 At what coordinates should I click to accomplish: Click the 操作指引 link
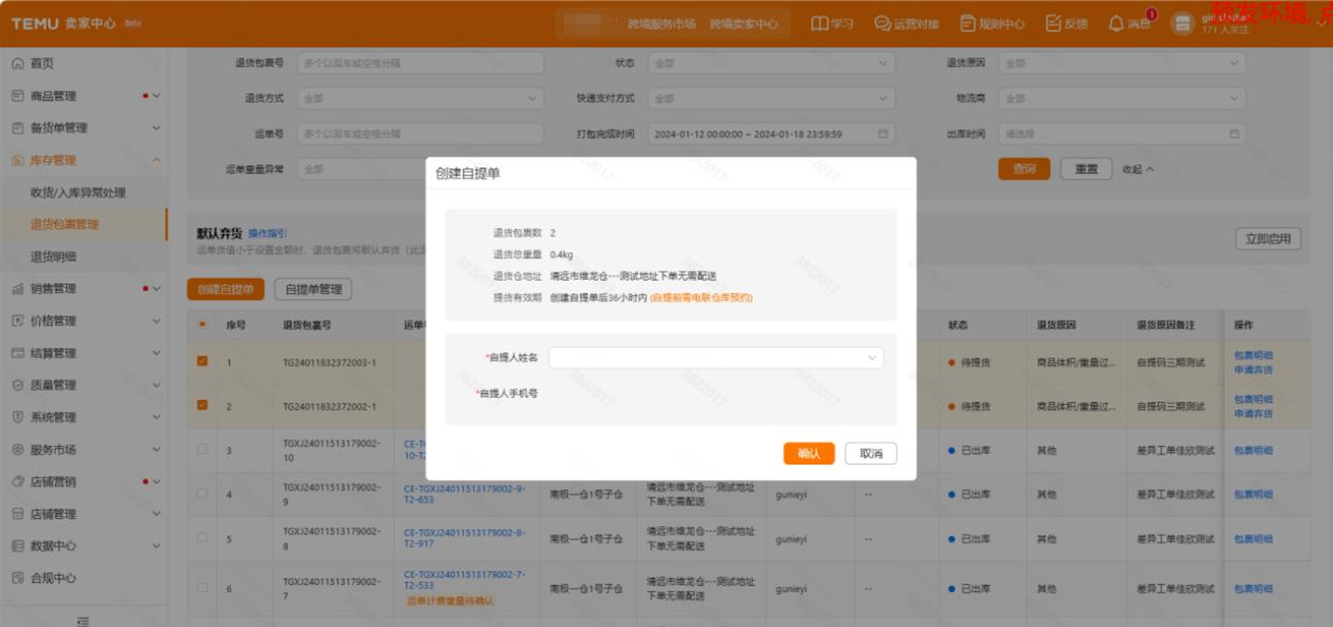(x=268, y=233)
